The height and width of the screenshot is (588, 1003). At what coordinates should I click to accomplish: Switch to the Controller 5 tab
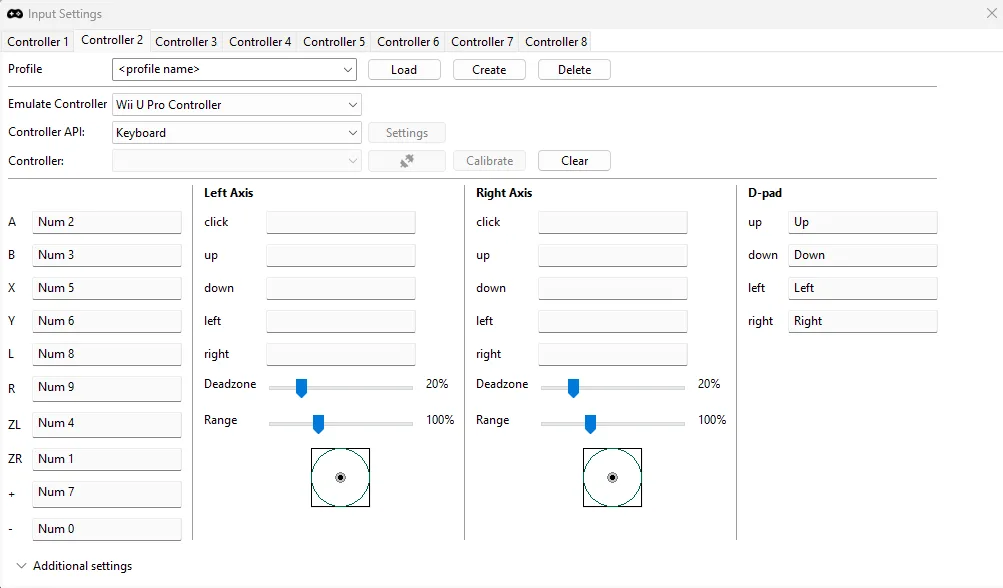(334, 42)
